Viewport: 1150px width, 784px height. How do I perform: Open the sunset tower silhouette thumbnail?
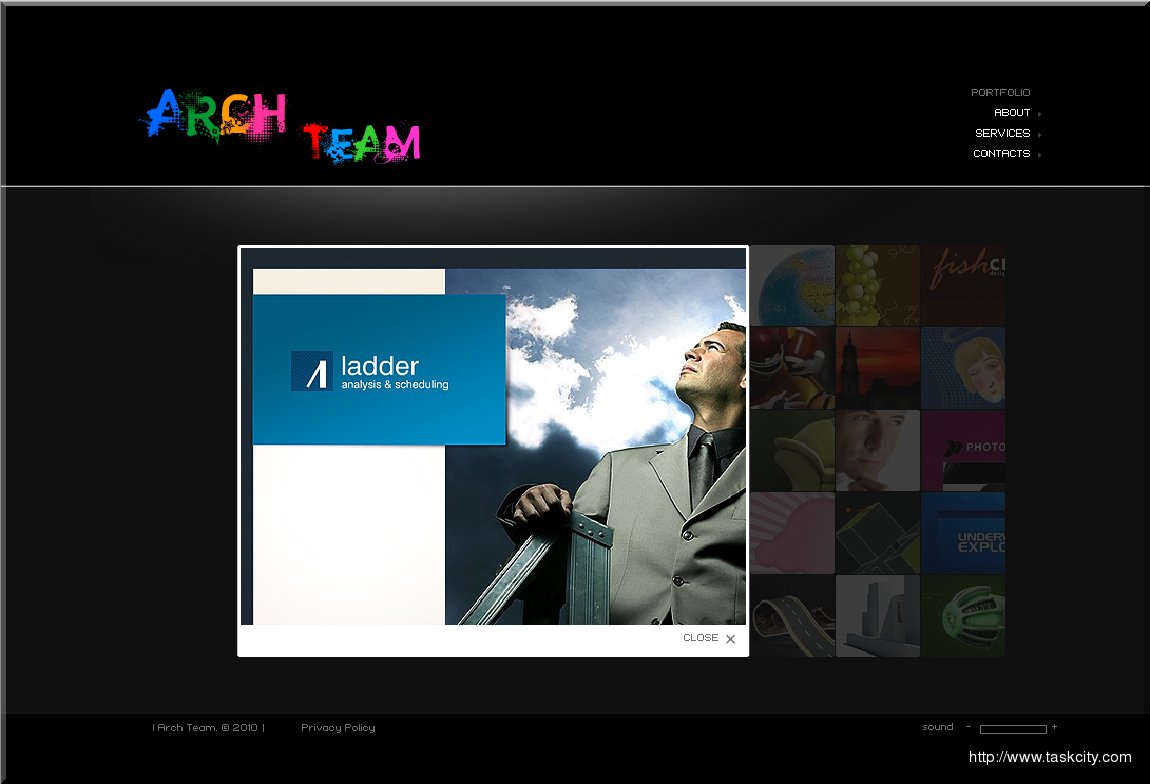coord(877,367)
